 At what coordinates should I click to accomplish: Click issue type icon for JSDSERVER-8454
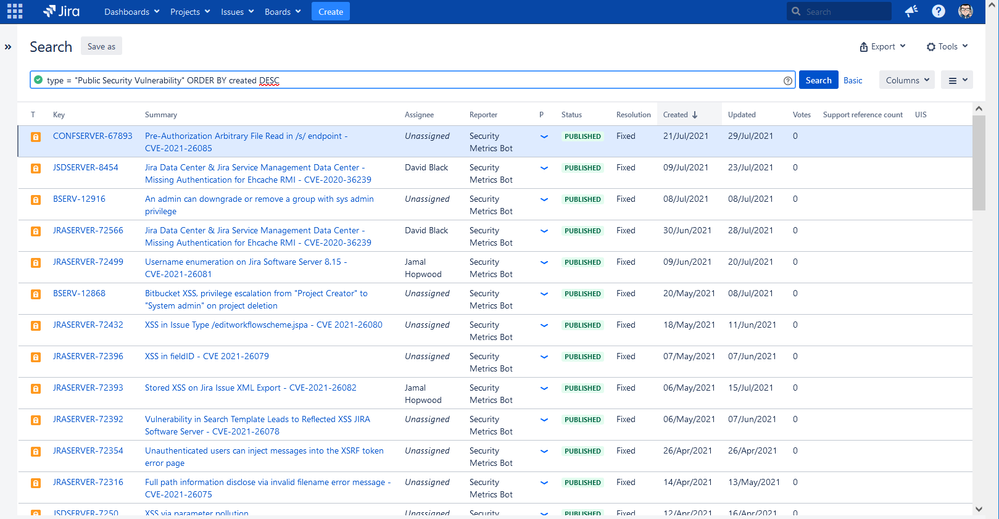point(36,168)
